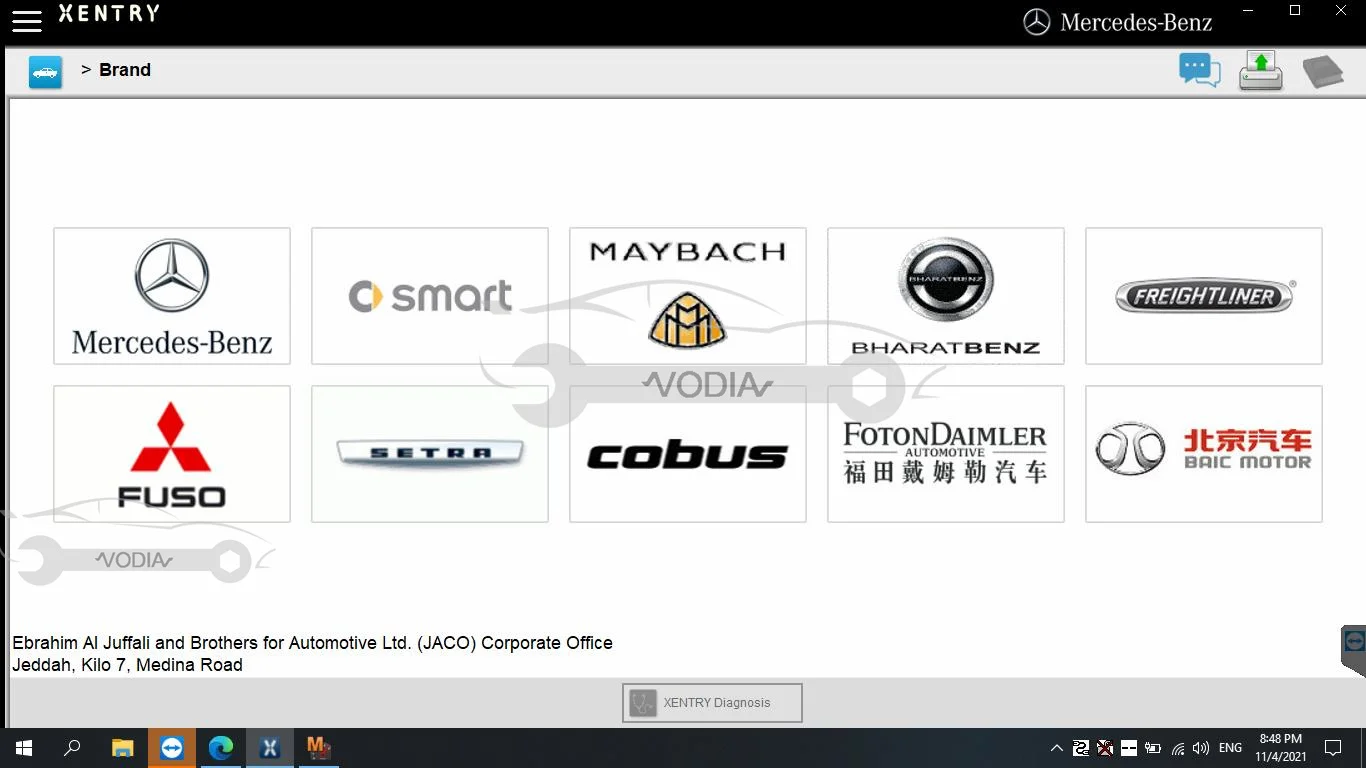Screen dimensions: 1366x768
Task: Pick the Cobus brand tile
Action: click(x=688, y=454)
